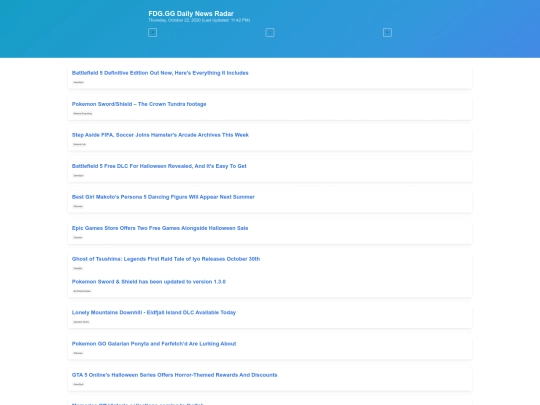Click the source tag under Battlefield 5 Free DLC
The width and height of the screenshot is (540, 405).
tap(79, 175)
